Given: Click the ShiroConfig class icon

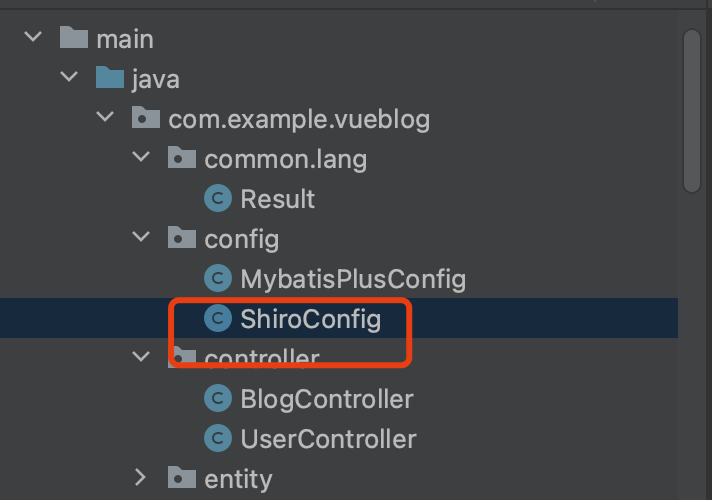Looking at the screenshot, I should (x=217, y=319).
